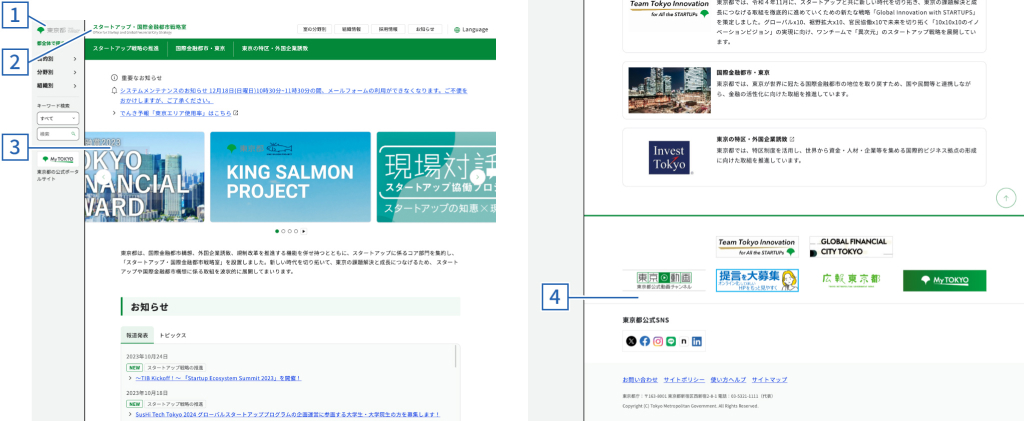Screen dimensions: 1024x421
Task: Click the 採用情報 header button
Action: click(x=389, y=29)
